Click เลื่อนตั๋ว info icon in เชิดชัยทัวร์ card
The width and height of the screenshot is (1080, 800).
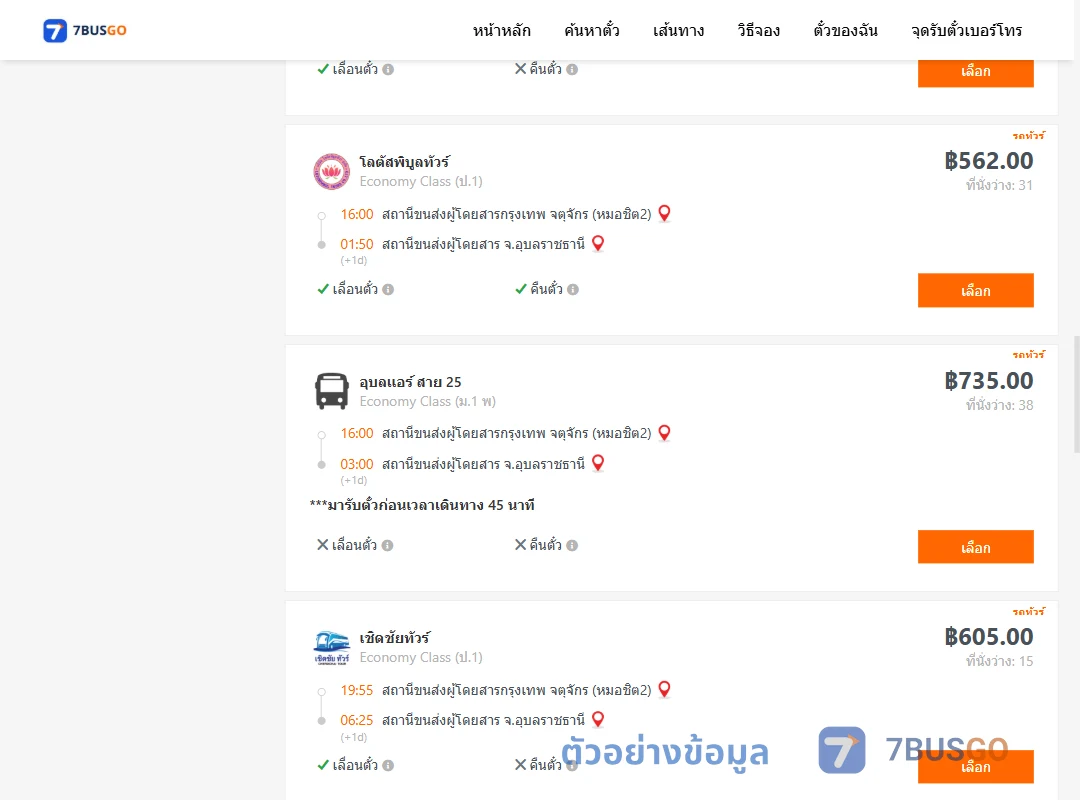pos(388,766)
